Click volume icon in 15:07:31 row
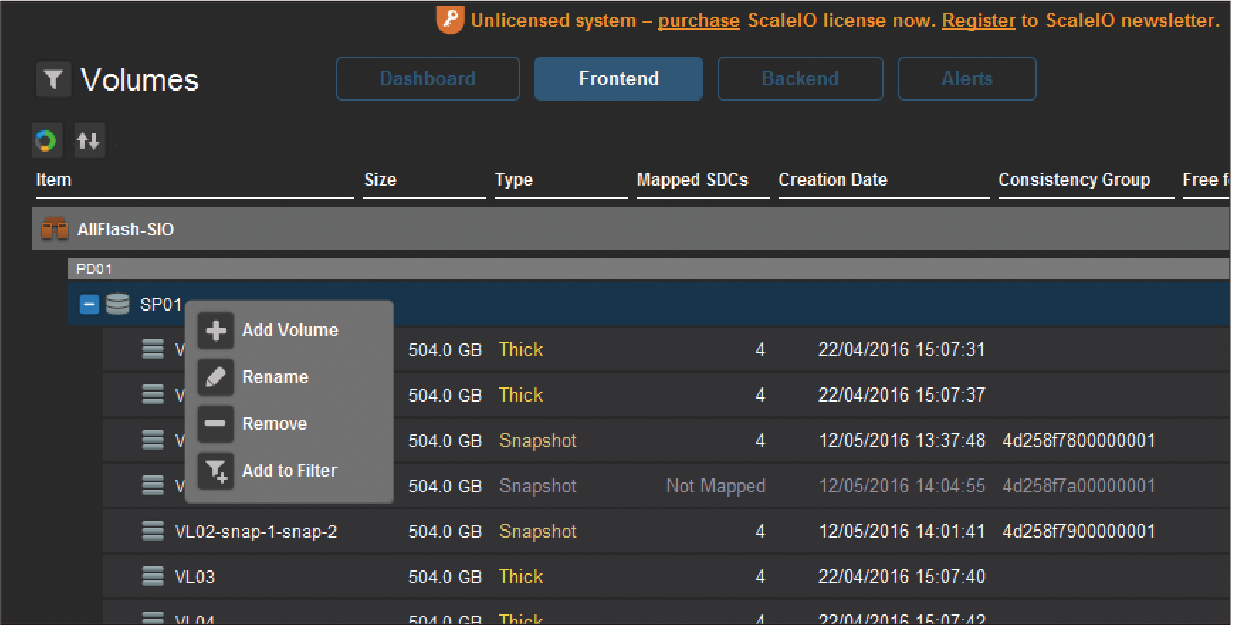The height and width of the screenshot is (628, 1234). pyautogui.click(x=153, y=349)
